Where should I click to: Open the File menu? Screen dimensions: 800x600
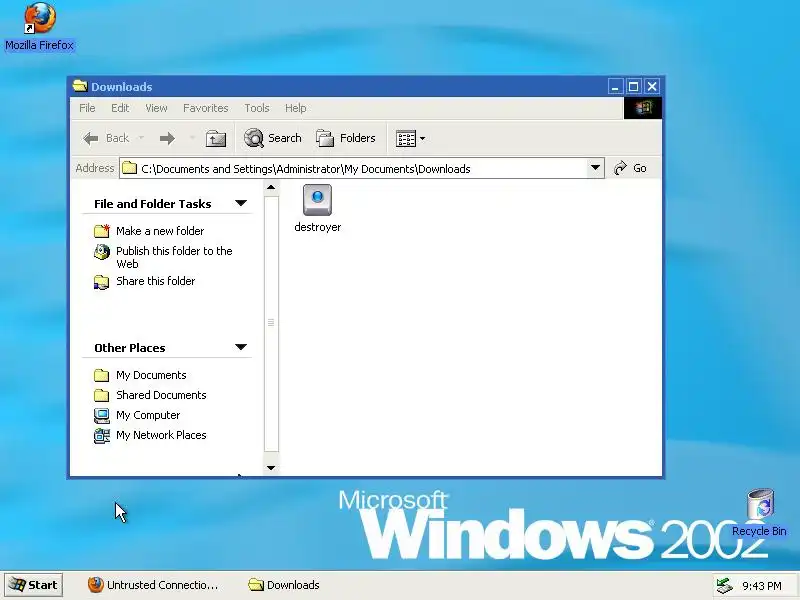click(87, 108)
